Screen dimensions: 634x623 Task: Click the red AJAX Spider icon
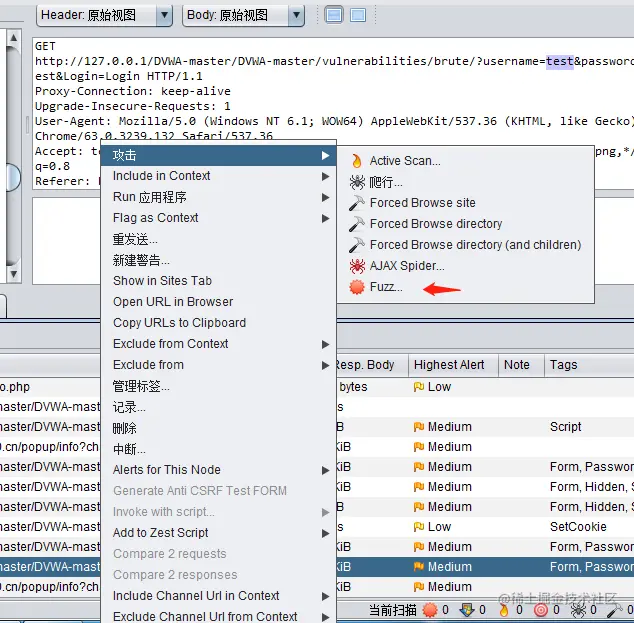[x=357, y=266]
